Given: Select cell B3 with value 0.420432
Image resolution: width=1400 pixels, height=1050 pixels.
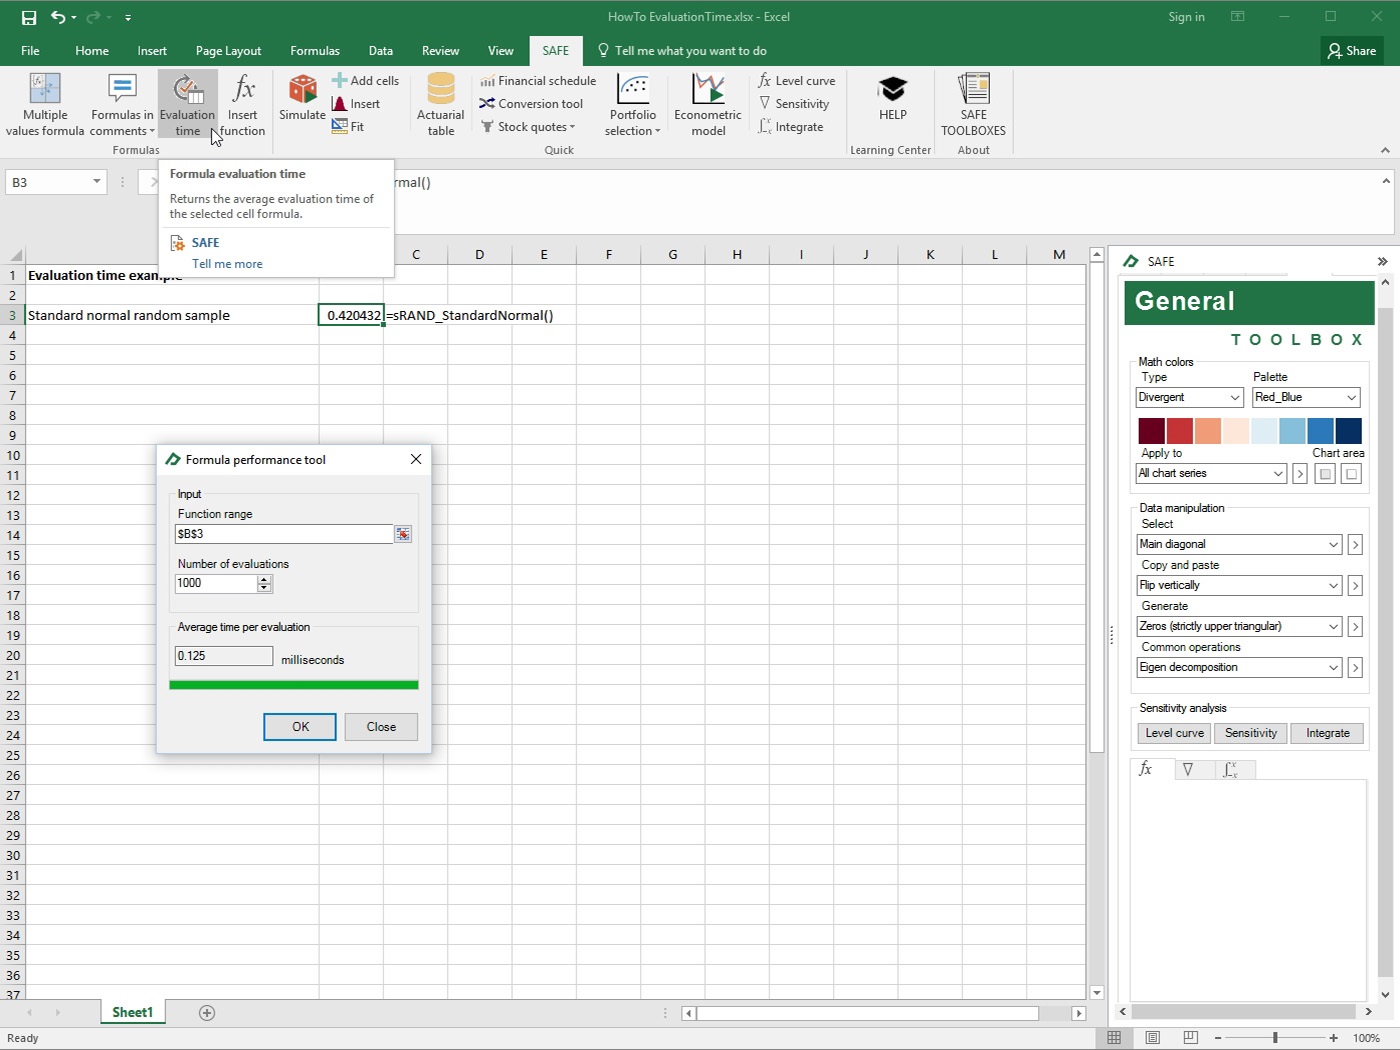Looking at the screenshot, I should 351,315.
